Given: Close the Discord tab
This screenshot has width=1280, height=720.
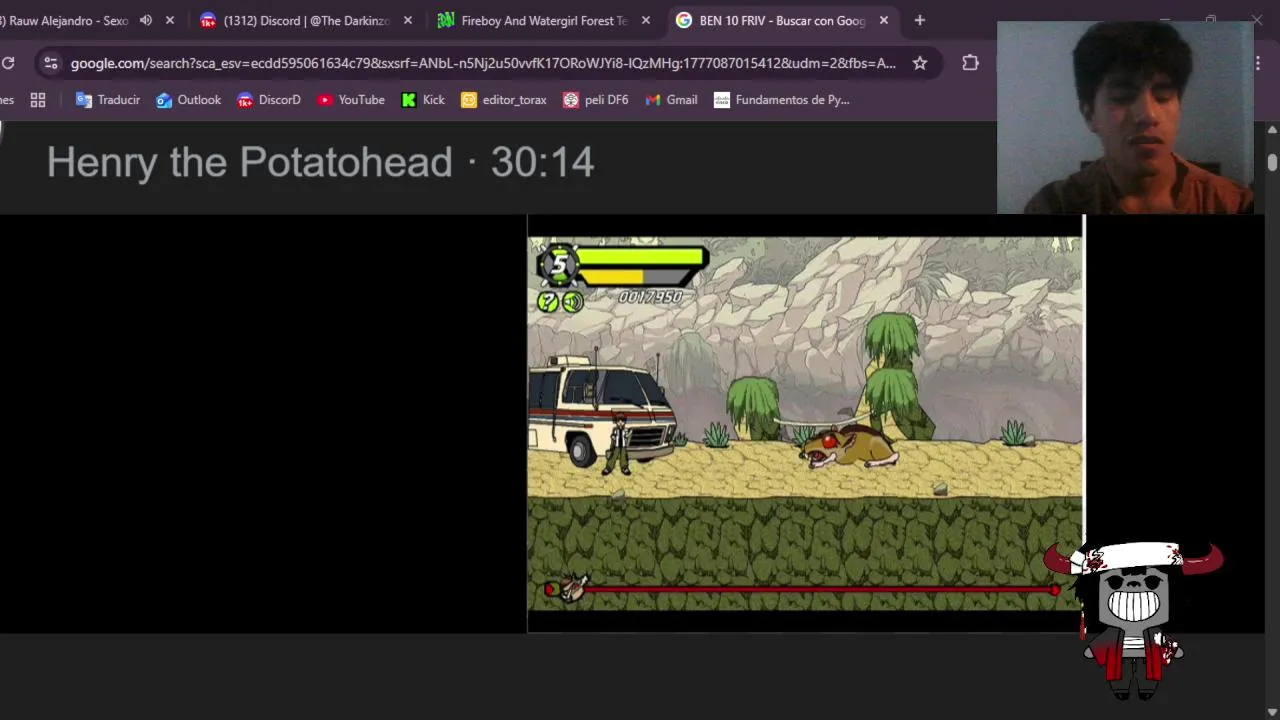Looking at the screenshot, I should click(x=408, y=20).
